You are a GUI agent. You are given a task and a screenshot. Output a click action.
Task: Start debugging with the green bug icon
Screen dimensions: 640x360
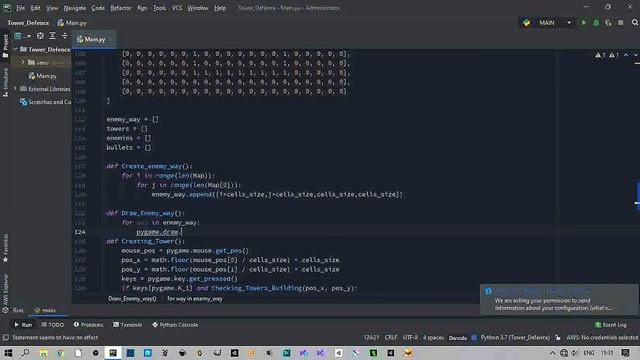596,23
